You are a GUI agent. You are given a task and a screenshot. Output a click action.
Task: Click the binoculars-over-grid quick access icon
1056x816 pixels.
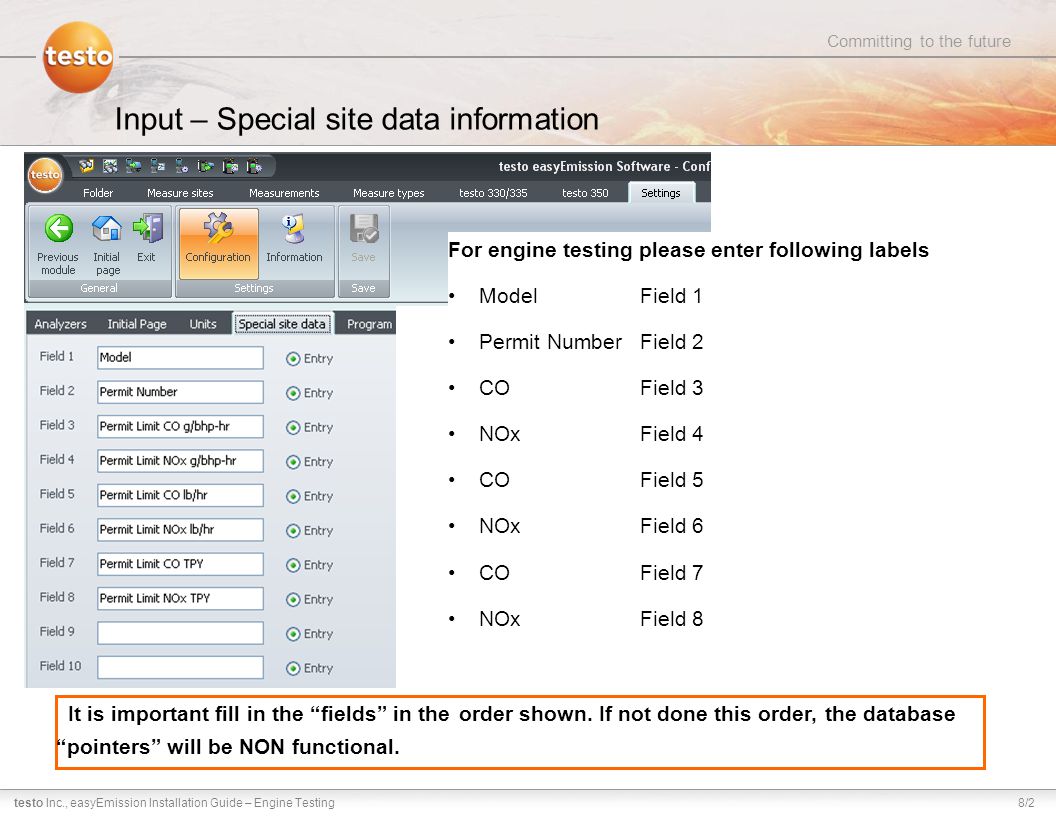(110, 166)
